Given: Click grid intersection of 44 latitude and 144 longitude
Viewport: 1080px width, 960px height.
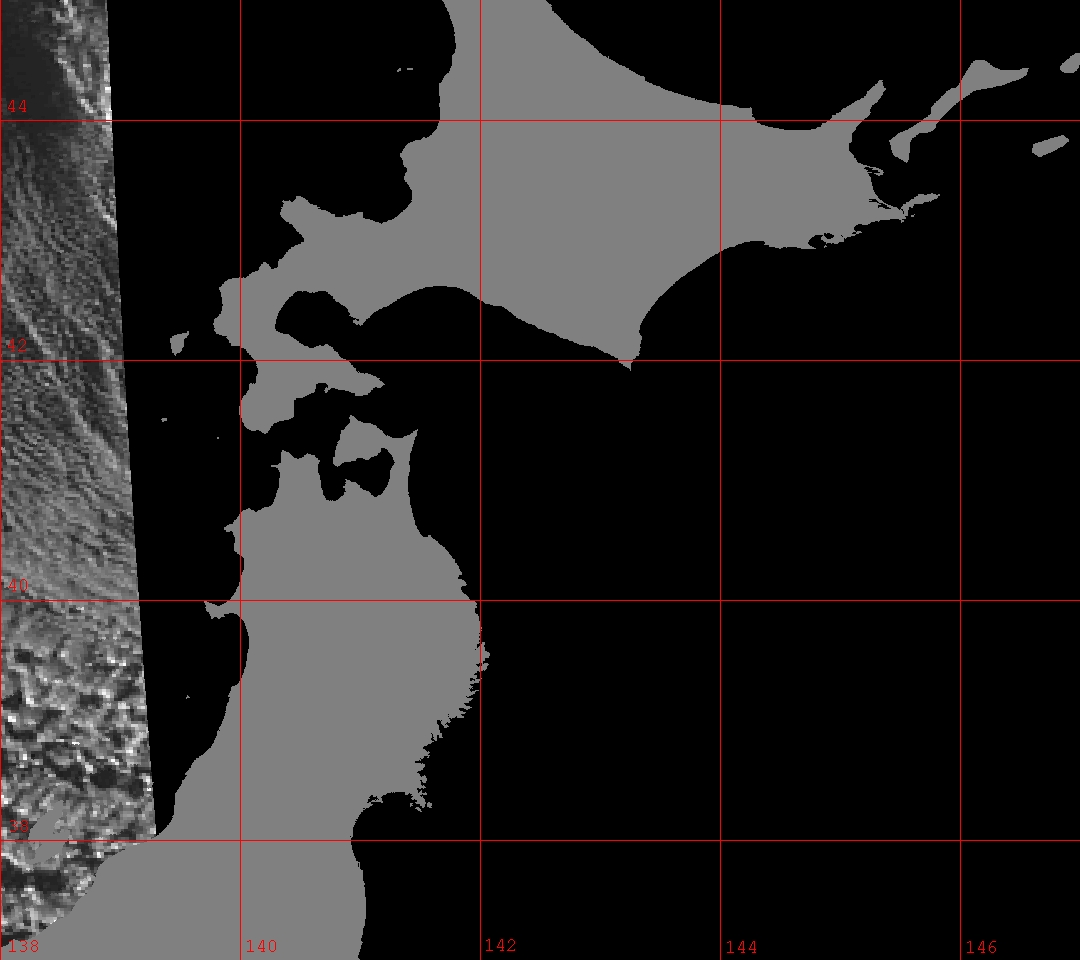Looking at the screenshot, I should pyautogui.click(x=720, y=121).
